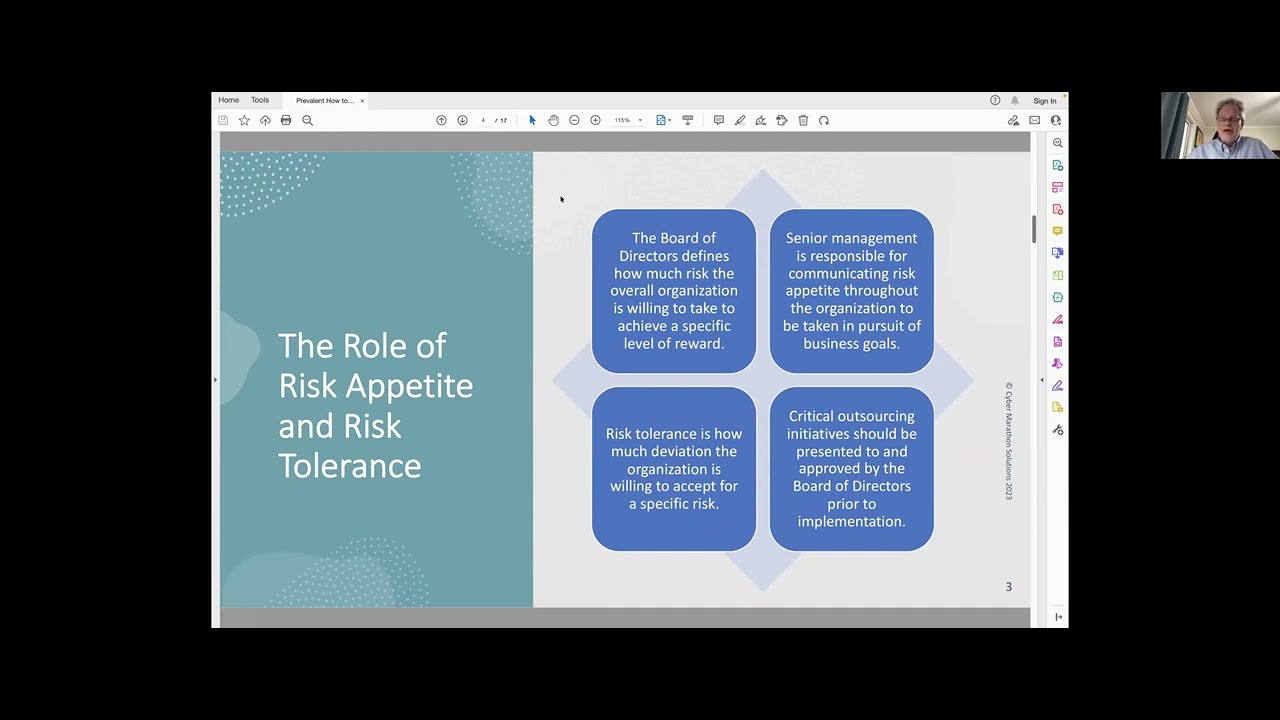Click the 'Risk tolerance is how much' box
This screenshot has height=720, width=1280.
point(674,469)
